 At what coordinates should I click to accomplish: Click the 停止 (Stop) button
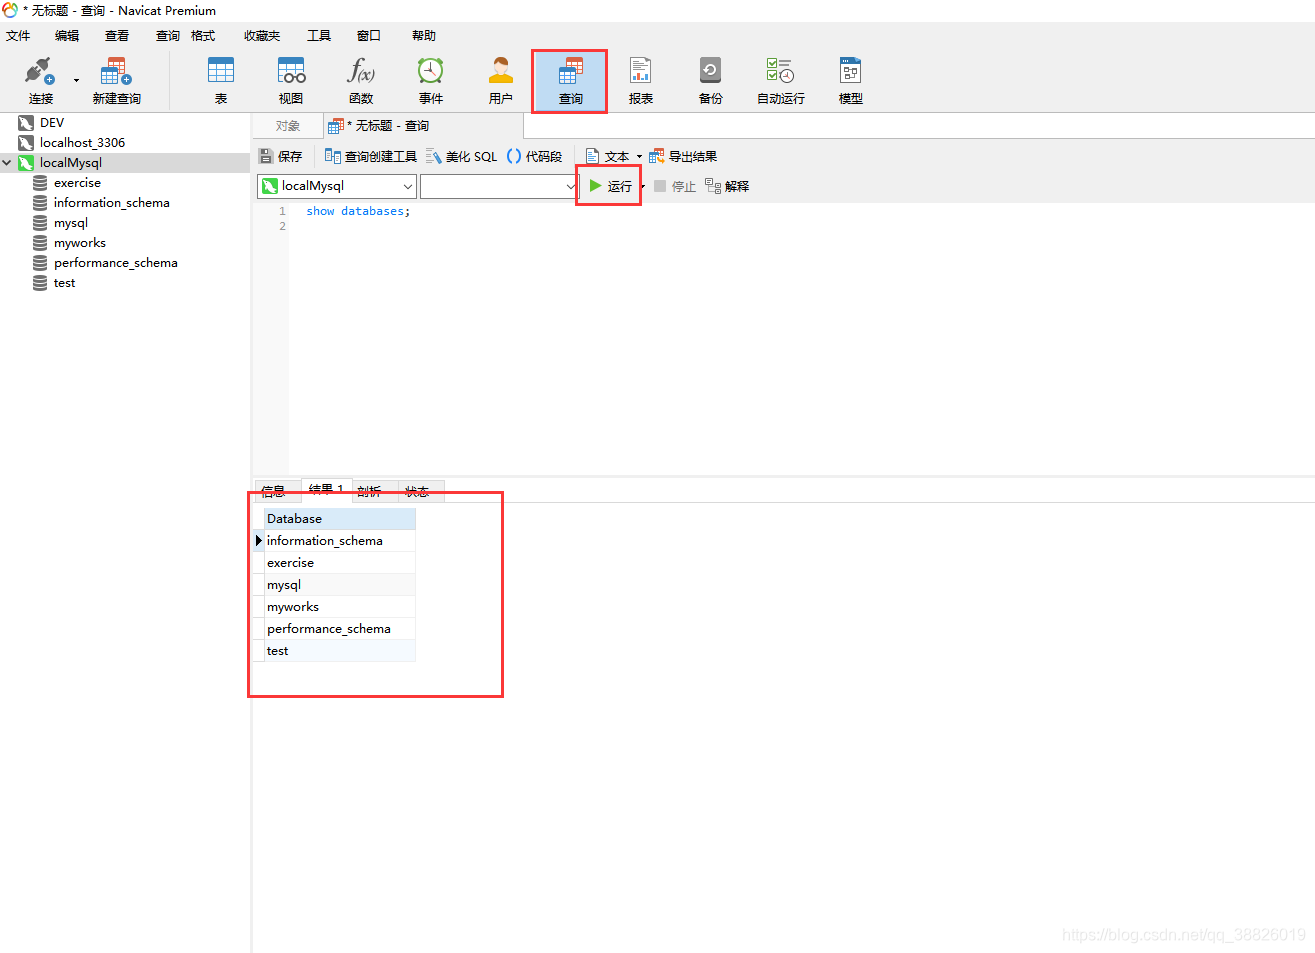pyautogui.click(x=675, y=186)
